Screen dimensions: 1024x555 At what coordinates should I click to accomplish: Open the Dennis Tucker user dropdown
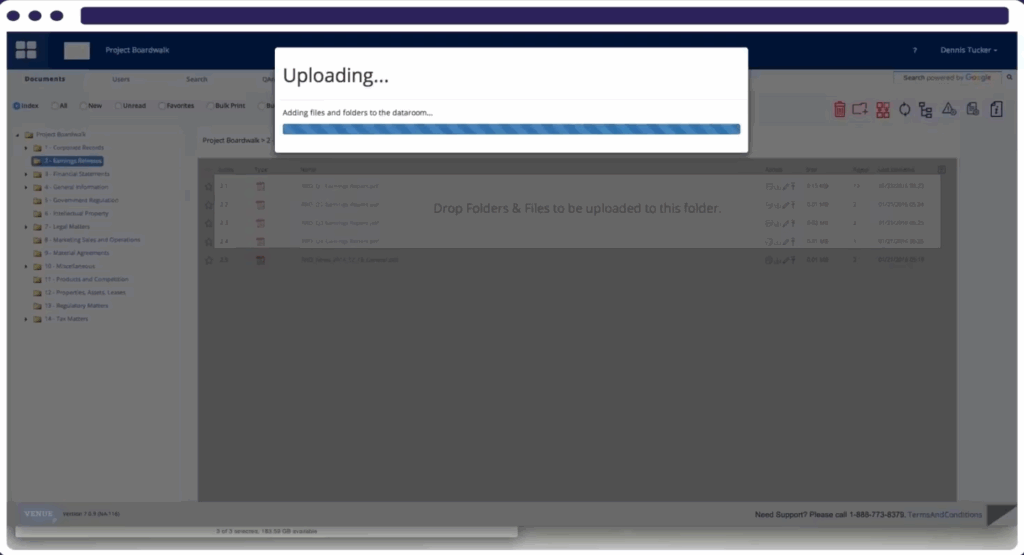pyautogui.click(x=968, y=50)
